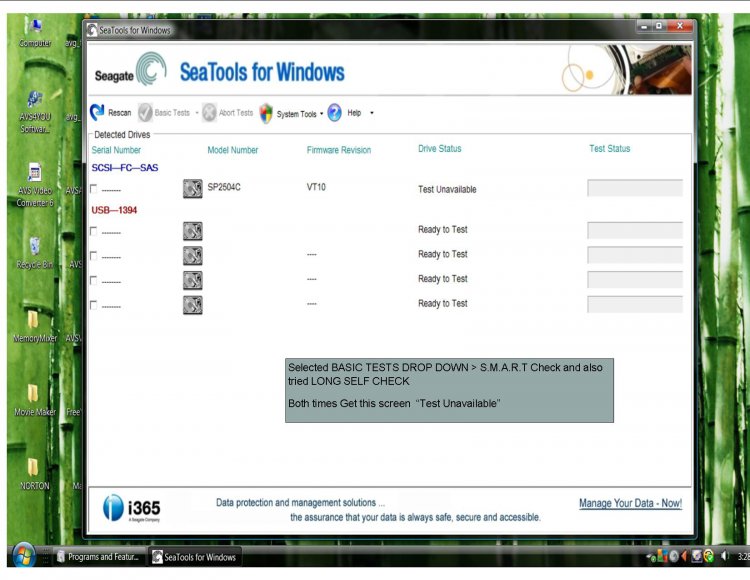Click the third USB-1394 drive icon
The height and width of the screenshot is (580, 750).
coord(193,280)
